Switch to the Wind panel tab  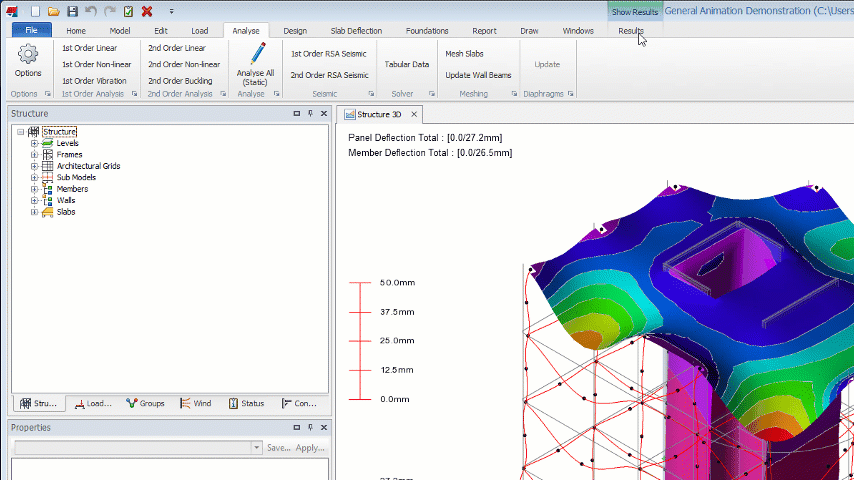pyautogui.click(x=196, y=404)
